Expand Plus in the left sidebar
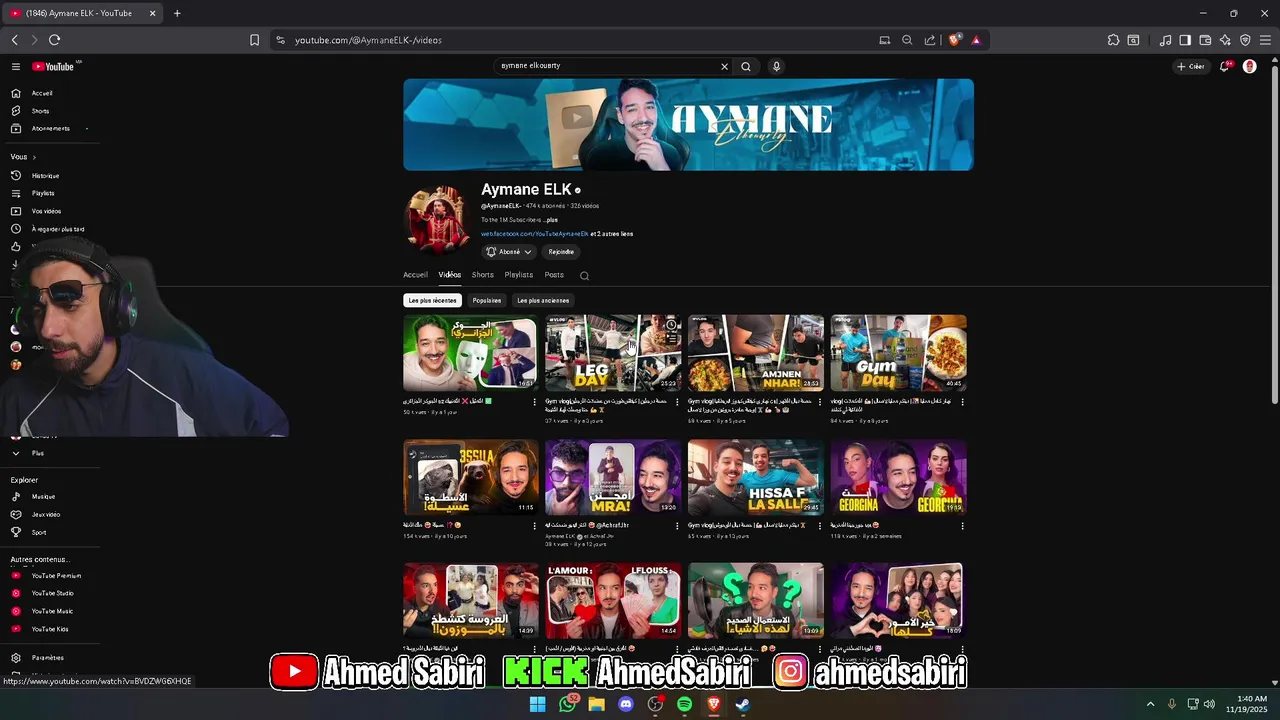1280x720 pixels. [x=37, y=453]
